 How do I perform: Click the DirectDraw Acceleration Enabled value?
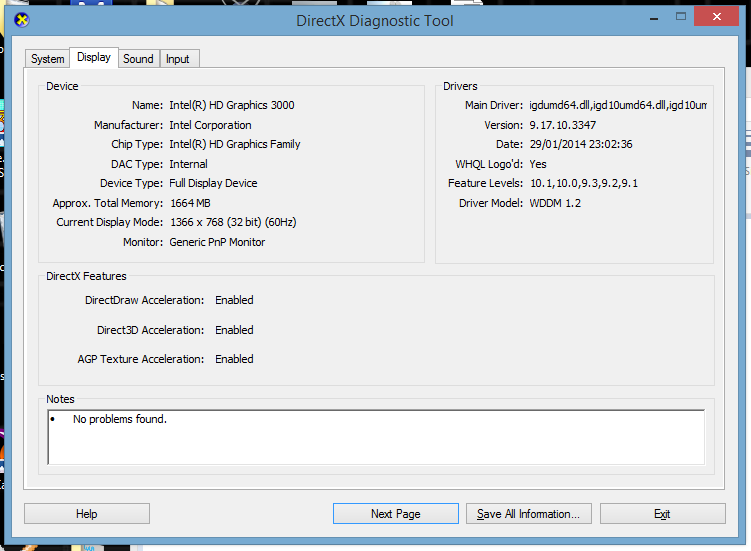(234, 300)
